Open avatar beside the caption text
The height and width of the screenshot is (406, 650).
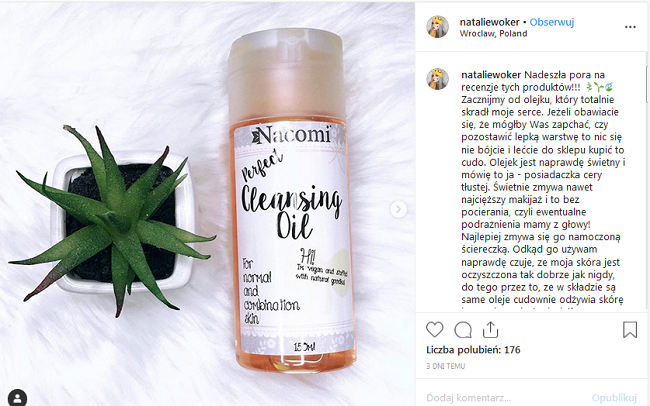point(438,79)
